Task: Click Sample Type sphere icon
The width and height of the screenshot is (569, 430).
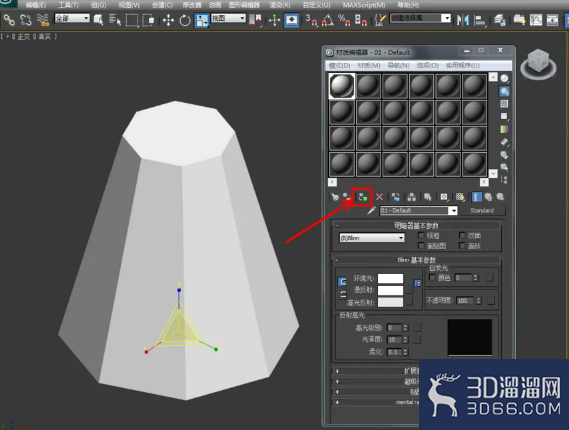Action: click(x=504, y=79)
